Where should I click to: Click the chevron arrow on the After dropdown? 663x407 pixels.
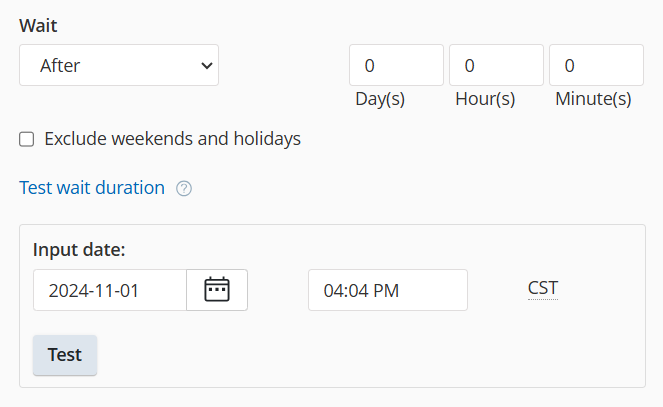click(207, 66)
